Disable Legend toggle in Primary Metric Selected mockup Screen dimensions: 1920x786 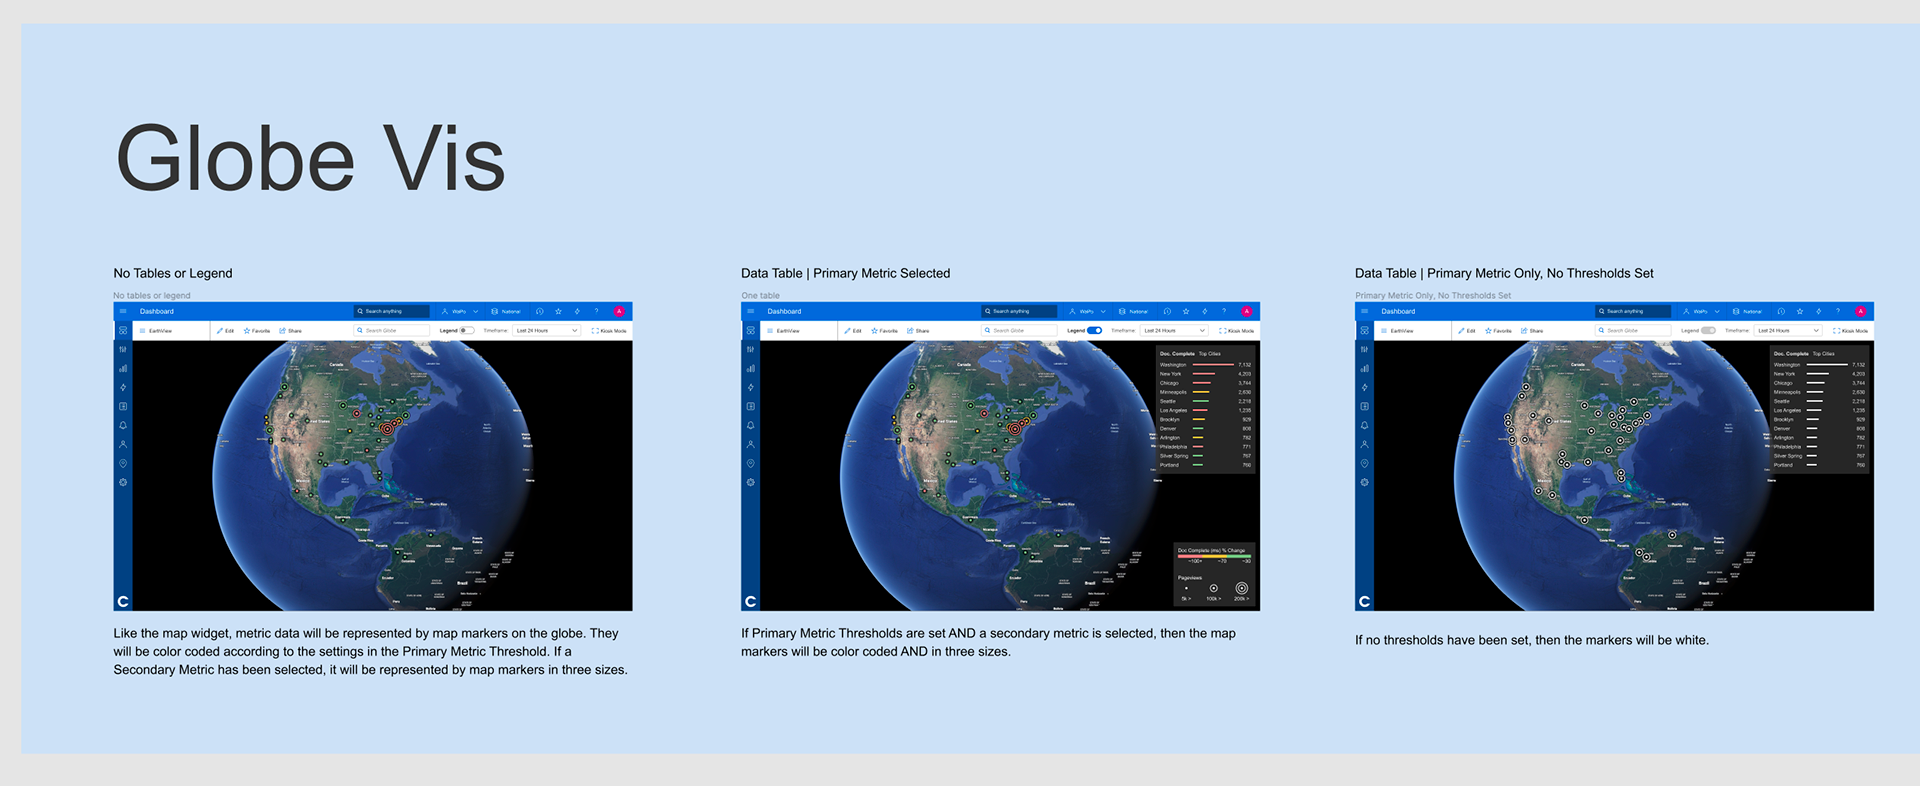click(x=1094, y=330)
